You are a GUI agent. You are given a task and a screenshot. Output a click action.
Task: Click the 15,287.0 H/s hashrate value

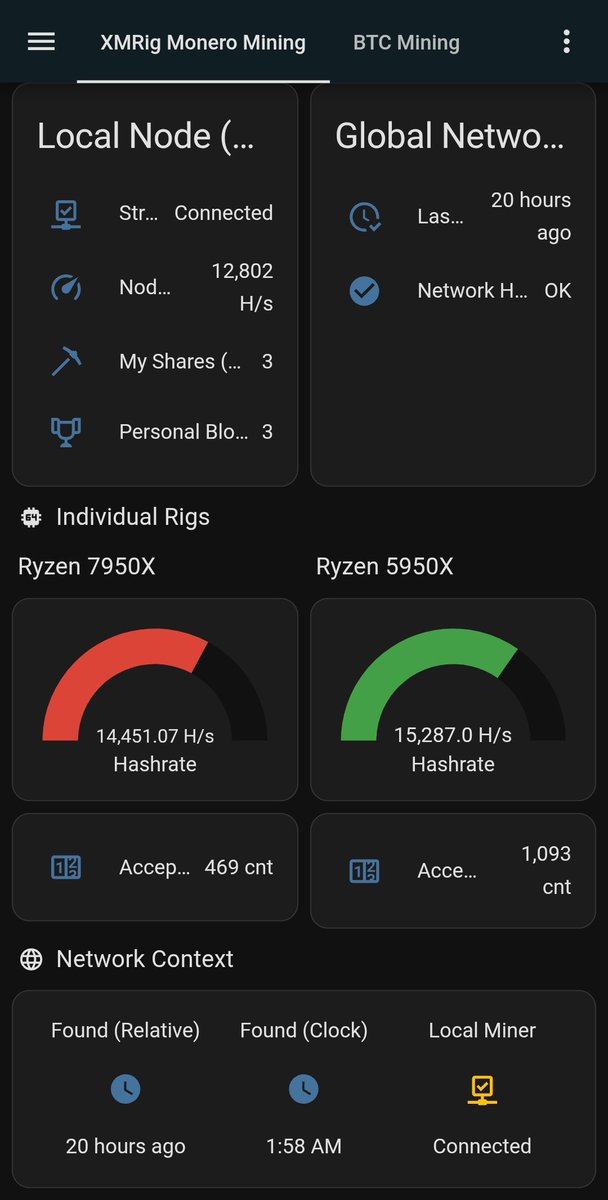[x=453, y=736]
